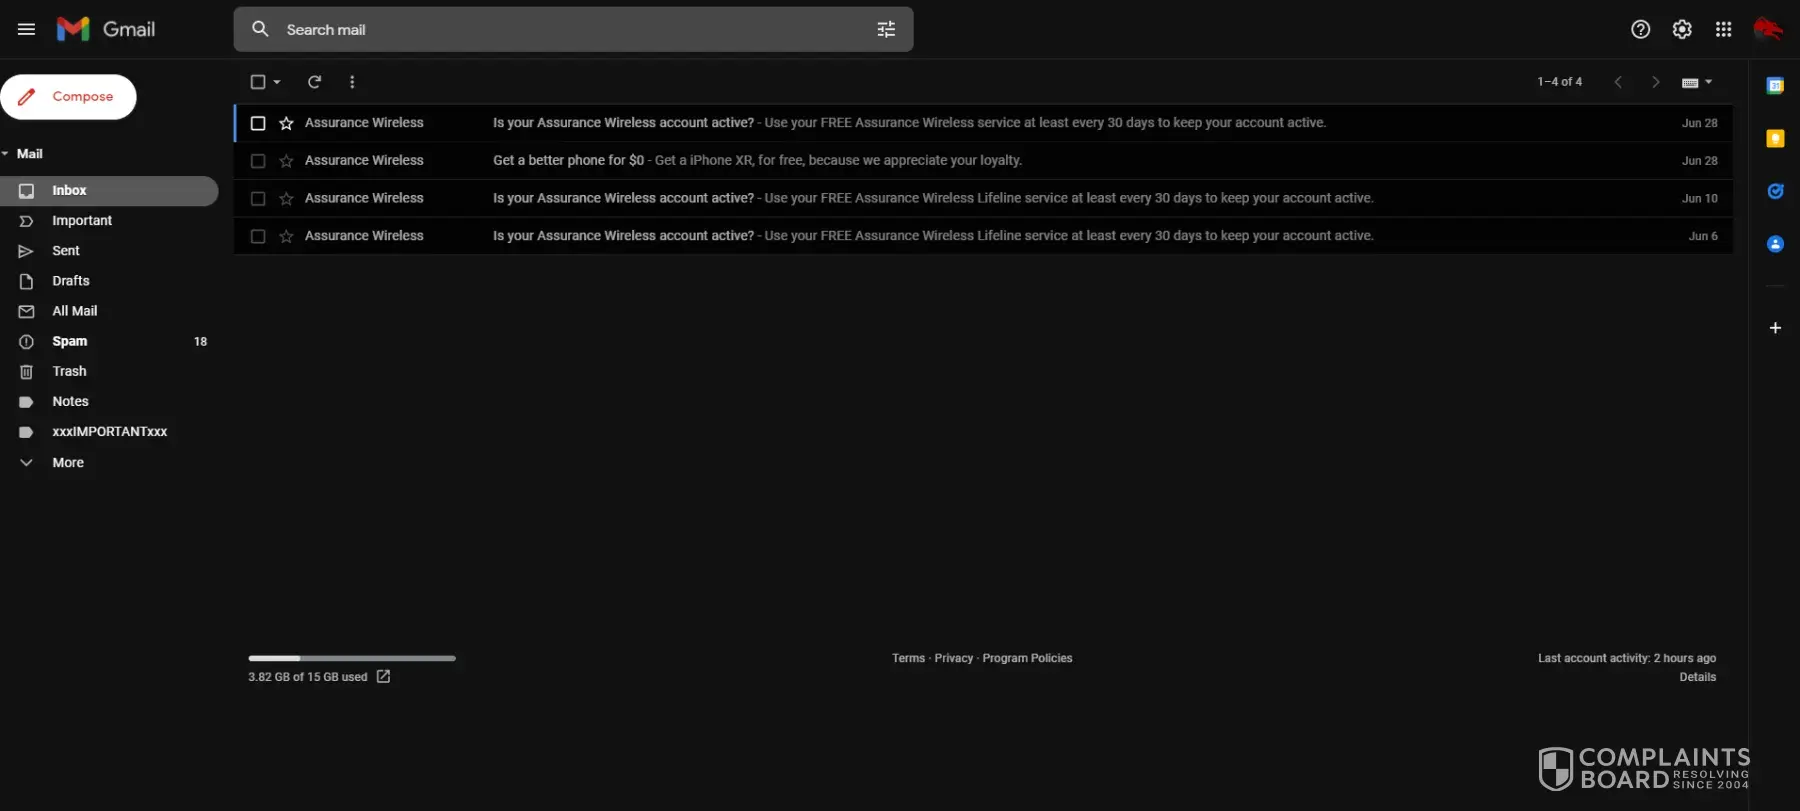Select the Jun 10 email checkbox
Viewport: 1800px width, 811px height.
click(x=258, y=199)
